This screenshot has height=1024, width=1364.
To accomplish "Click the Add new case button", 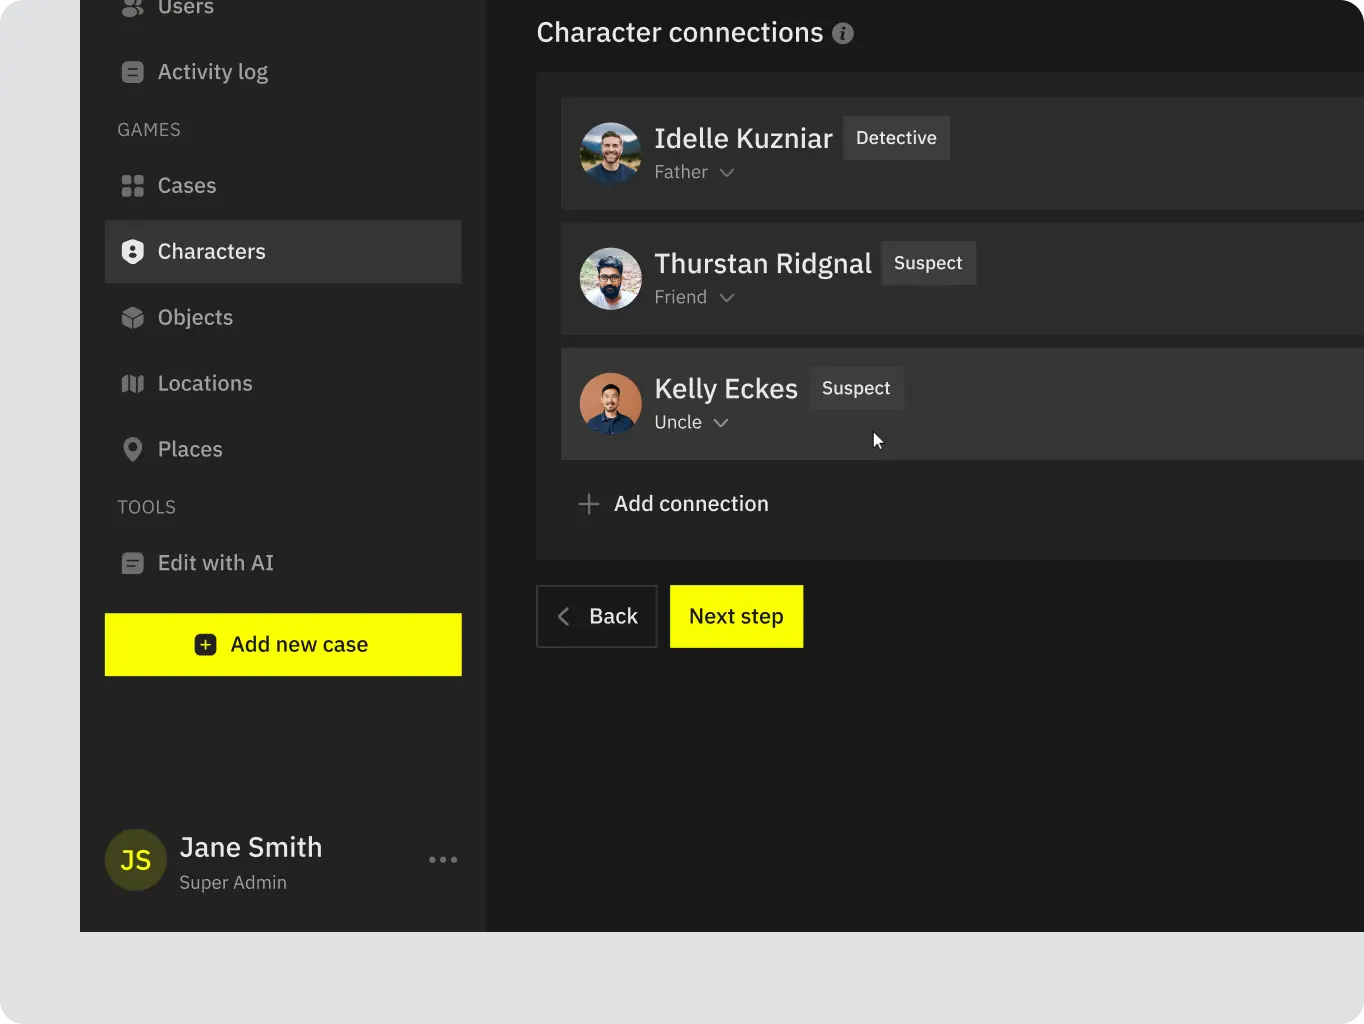I will pyautogui.click(x=283, y=644).
